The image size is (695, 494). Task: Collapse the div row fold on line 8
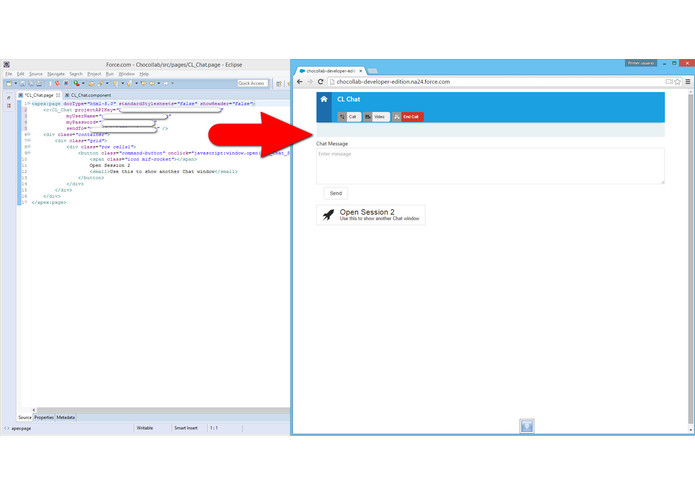(x=29, y=147)
